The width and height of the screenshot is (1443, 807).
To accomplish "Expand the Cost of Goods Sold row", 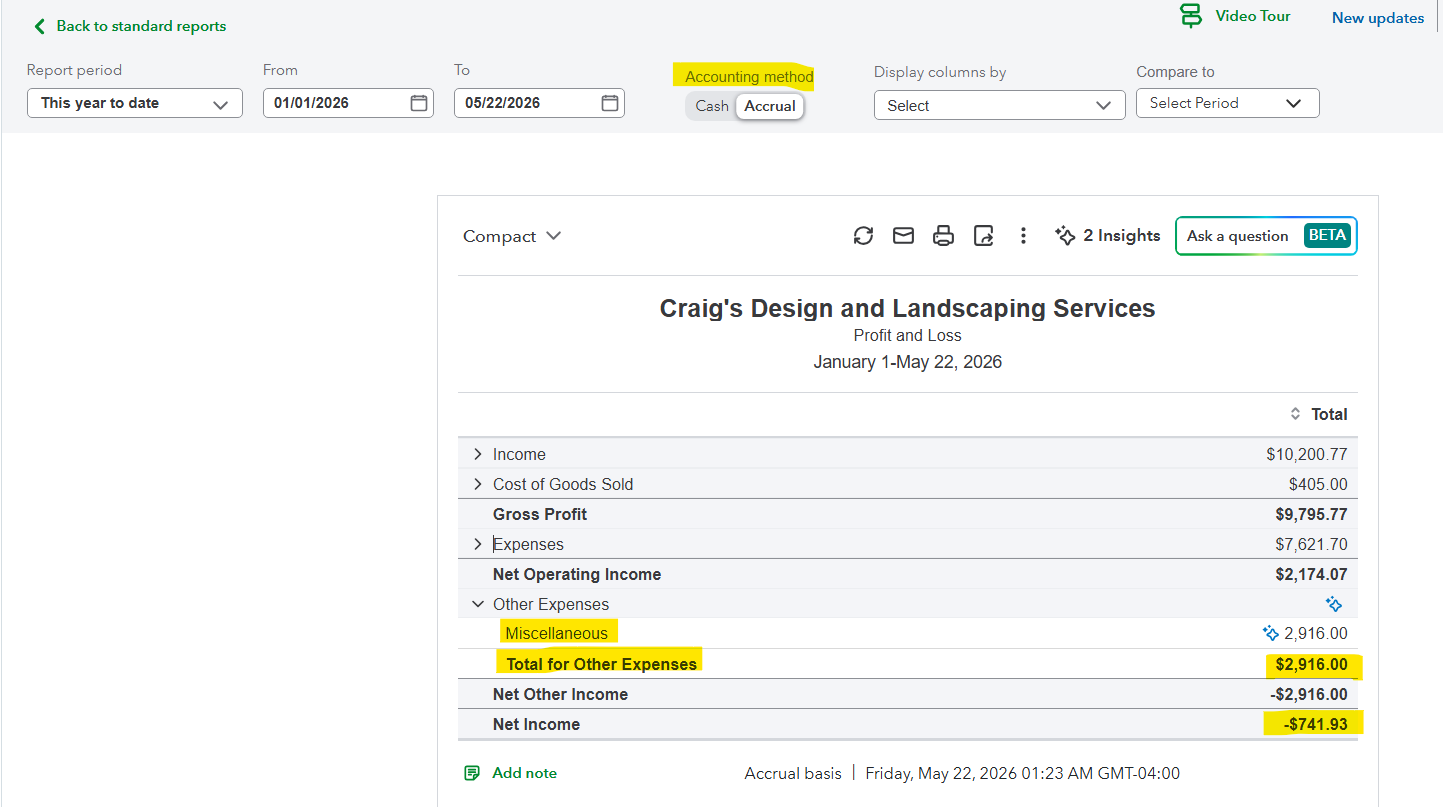I will click(477, 484).
